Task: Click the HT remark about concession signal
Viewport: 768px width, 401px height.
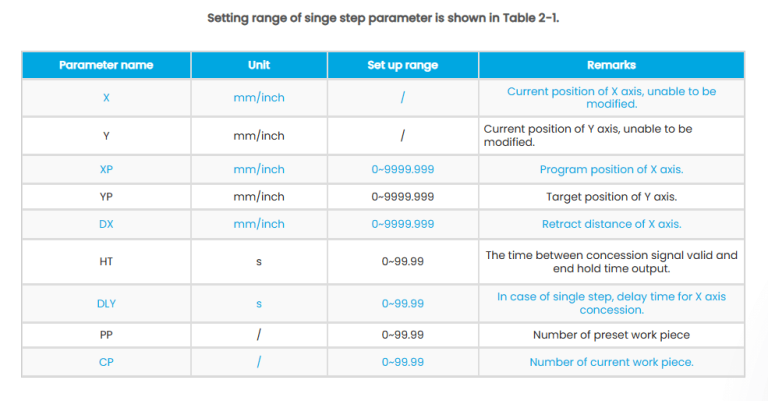Action: pos(611,261)
